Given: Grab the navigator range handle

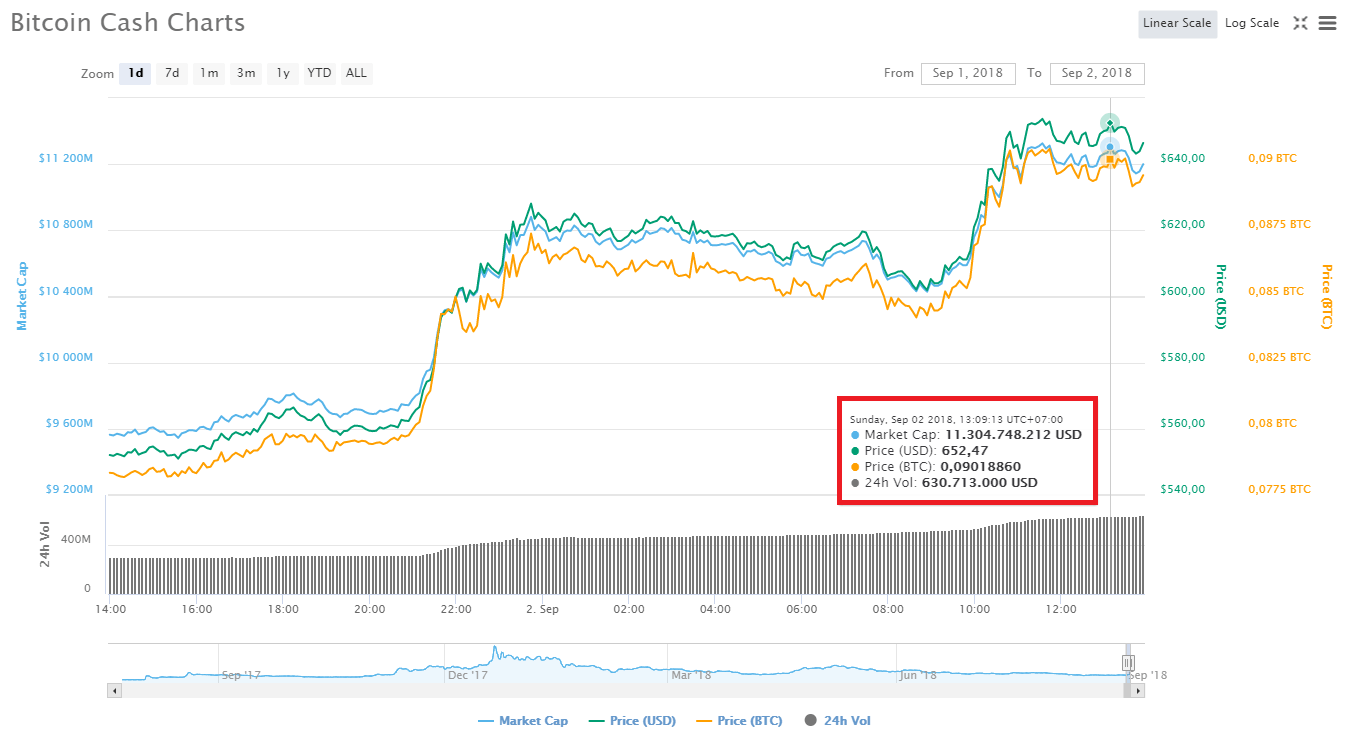Looking at the screenshot, I should click(x=1128, y=663).
